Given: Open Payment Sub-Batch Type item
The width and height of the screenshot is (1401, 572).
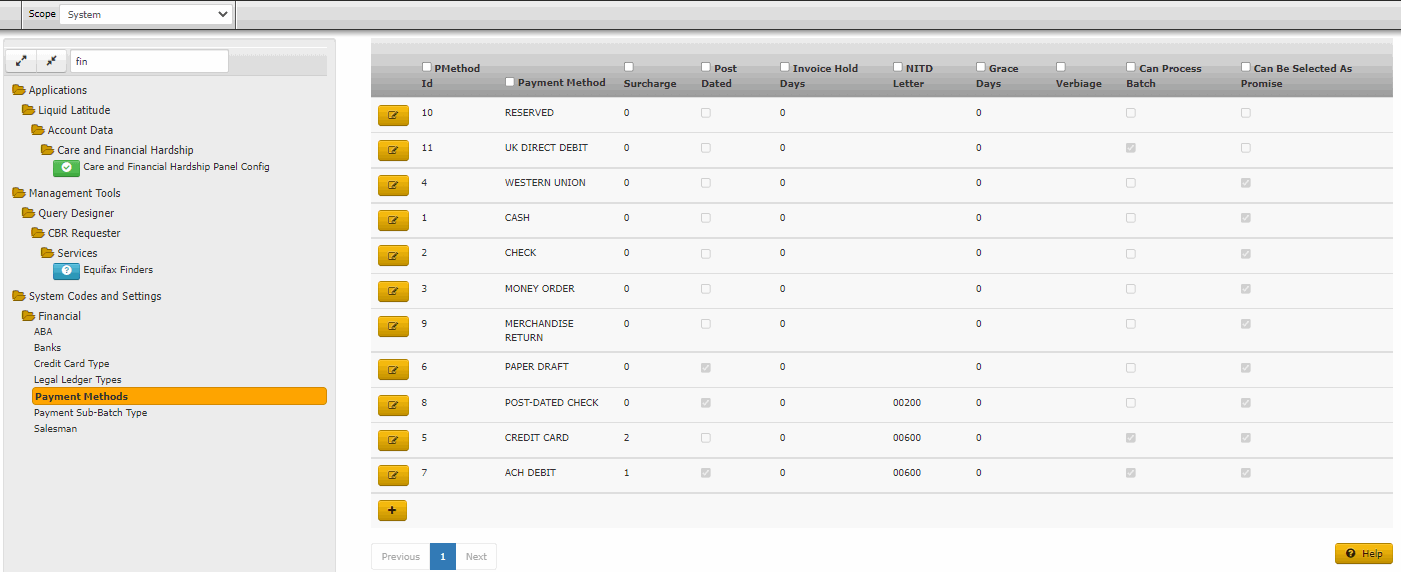Looking at the screenshot, I should tap(90, 412).
